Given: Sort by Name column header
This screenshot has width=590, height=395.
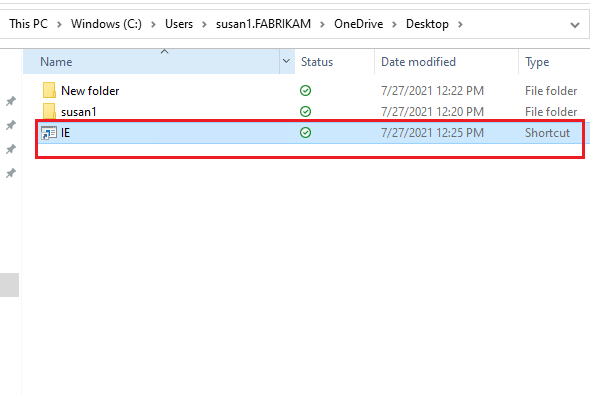Looking at the screenshot, I should pyautogui.click(x=151, y=61).
